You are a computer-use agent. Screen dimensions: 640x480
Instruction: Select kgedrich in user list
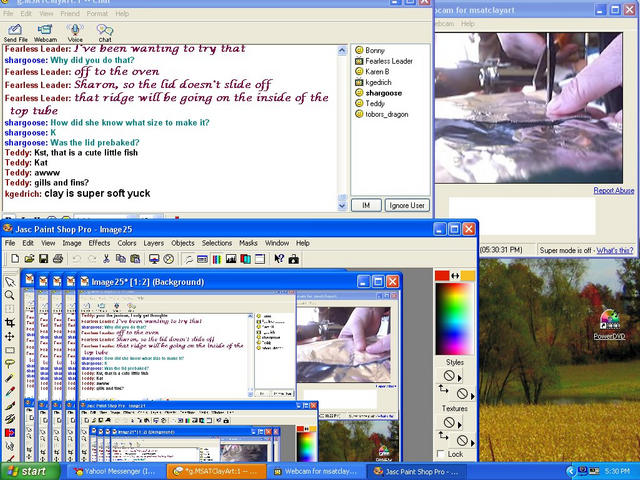point(373,82)
